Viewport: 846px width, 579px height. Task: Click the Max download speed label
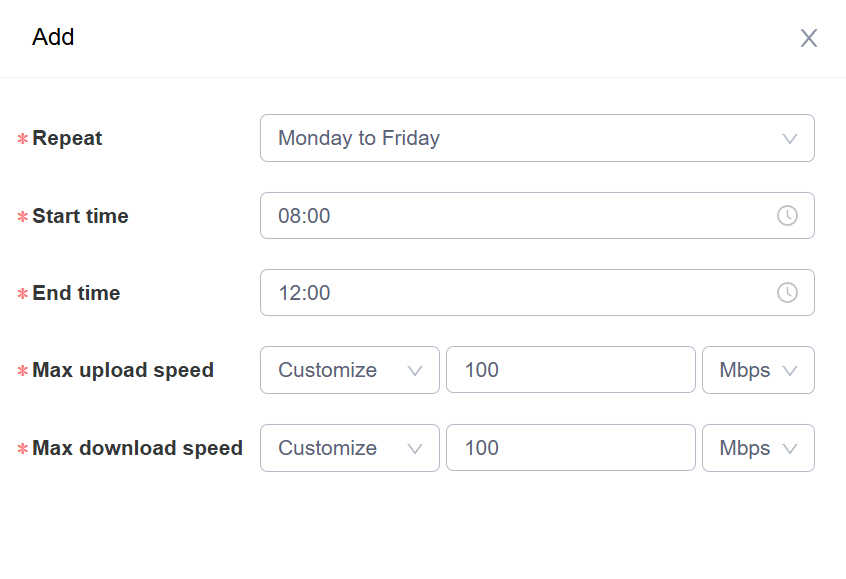pyautogui.click(x=137, y=448)
